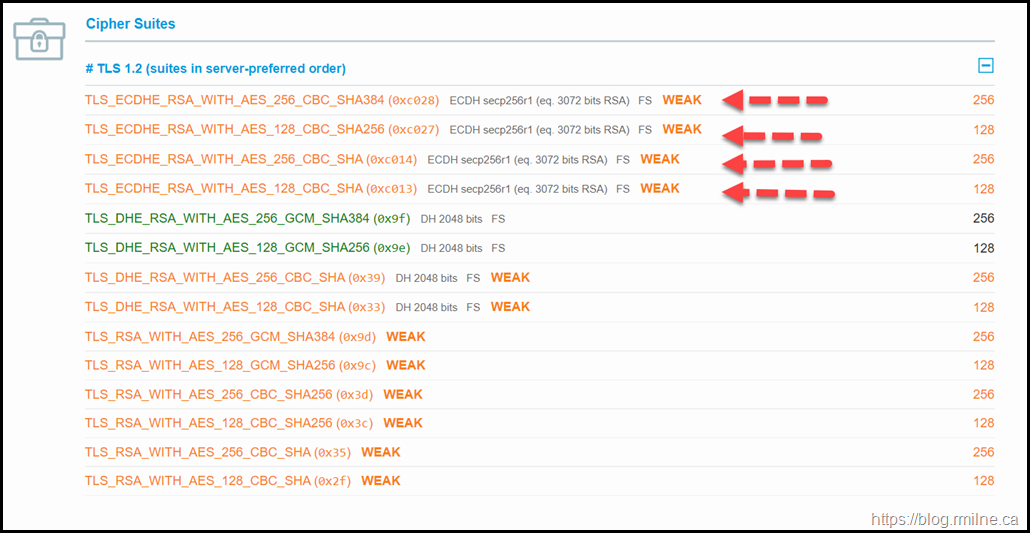1030x533 pixels.
Task: Click TLS_ECDHE_RSA_WITH_AES_256_CBC_SHA384 cipher entry
Action: (234, 100)
